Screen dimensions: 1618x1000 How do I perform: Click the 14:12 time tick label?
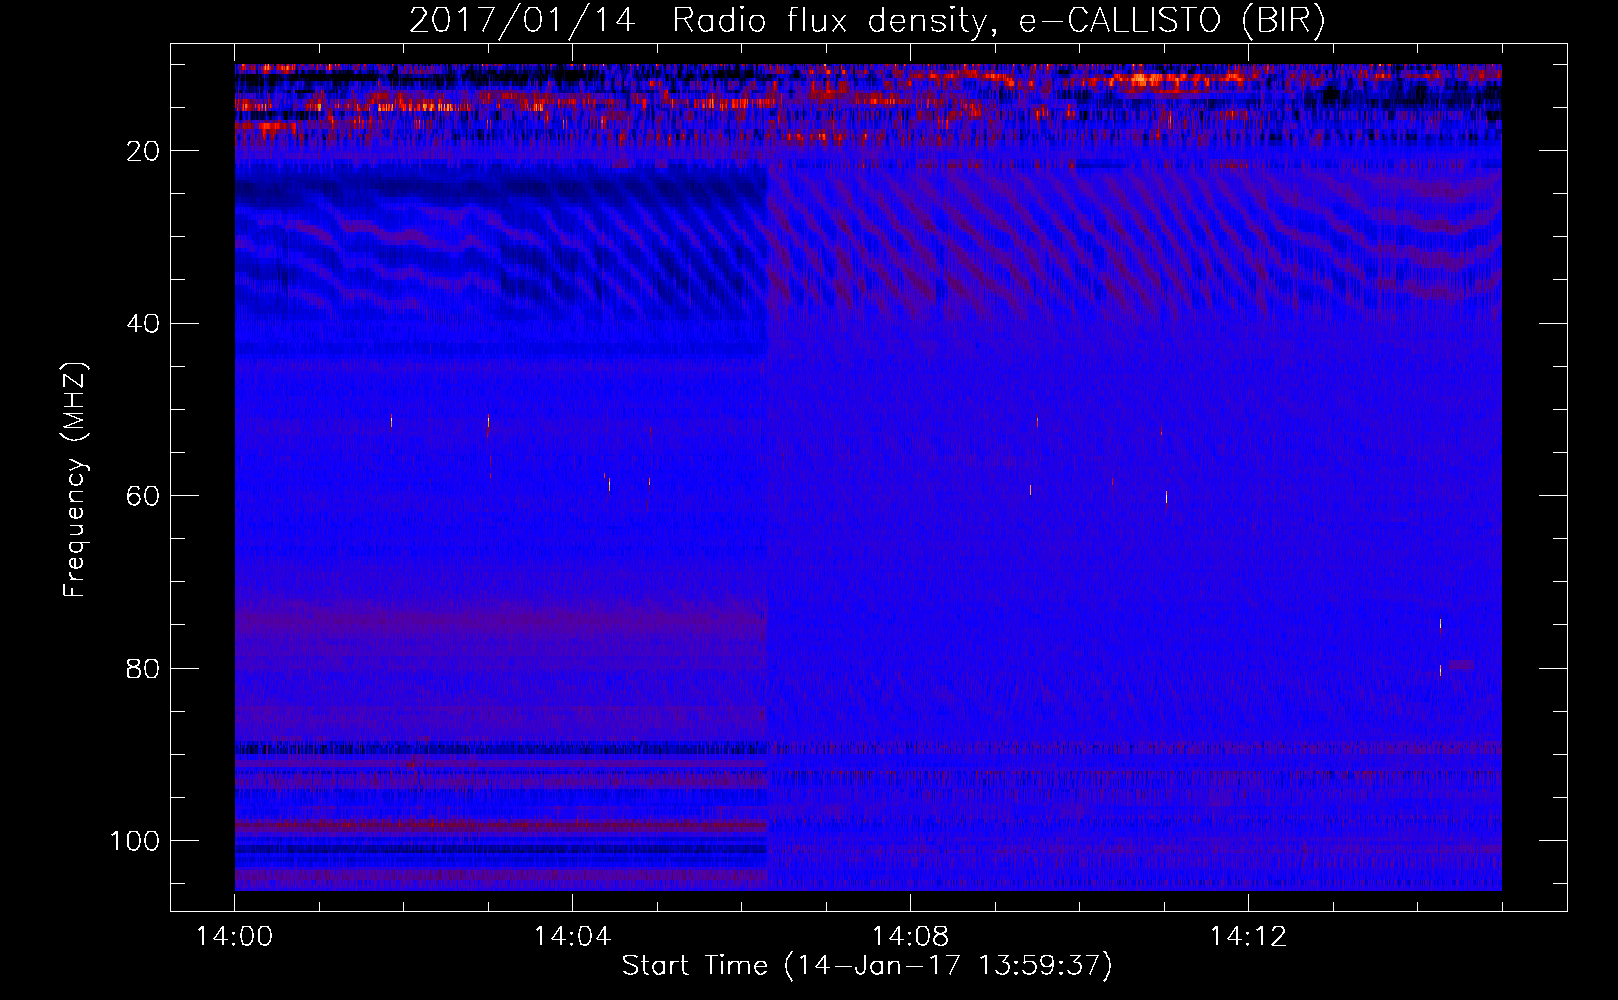point(1248,937)
